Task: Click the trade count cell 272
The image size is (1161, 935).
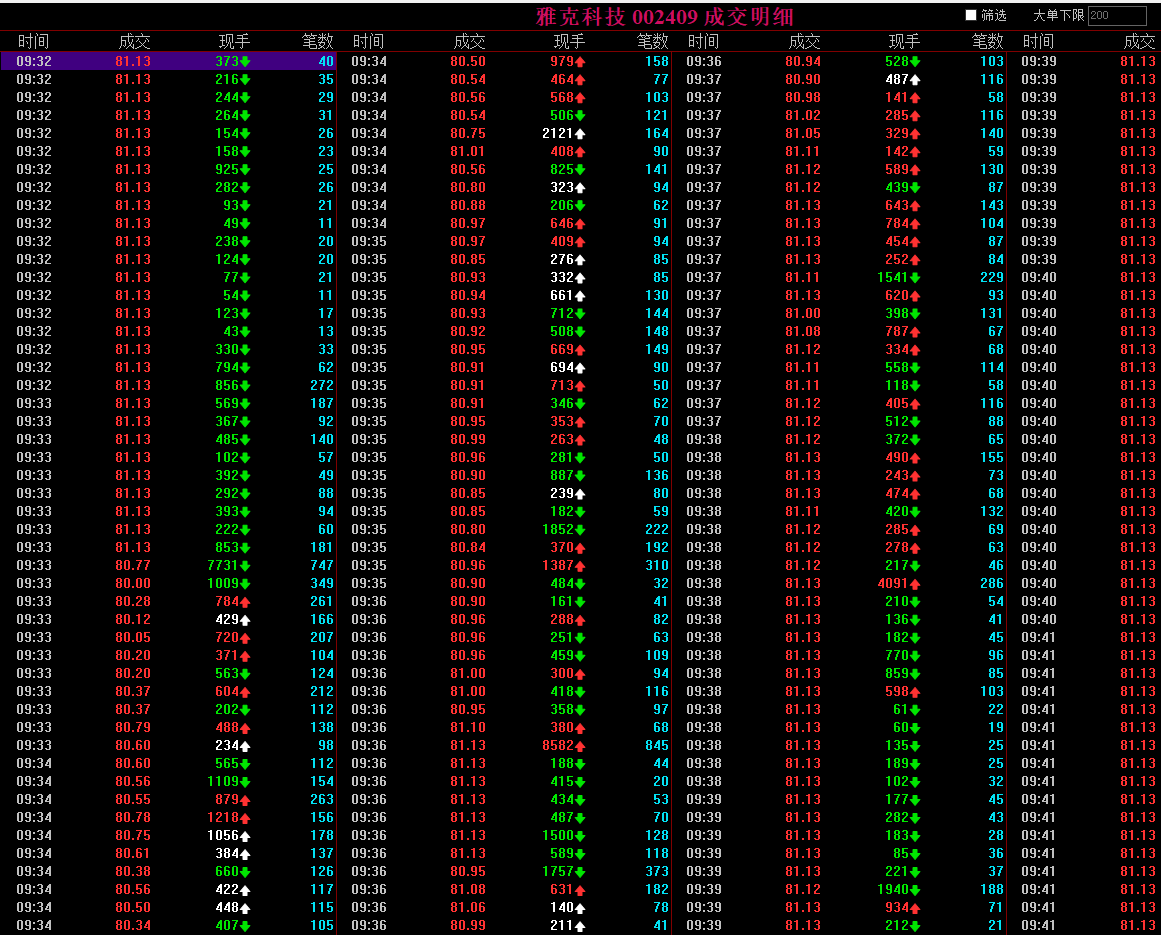Action: tap(321, 385)
